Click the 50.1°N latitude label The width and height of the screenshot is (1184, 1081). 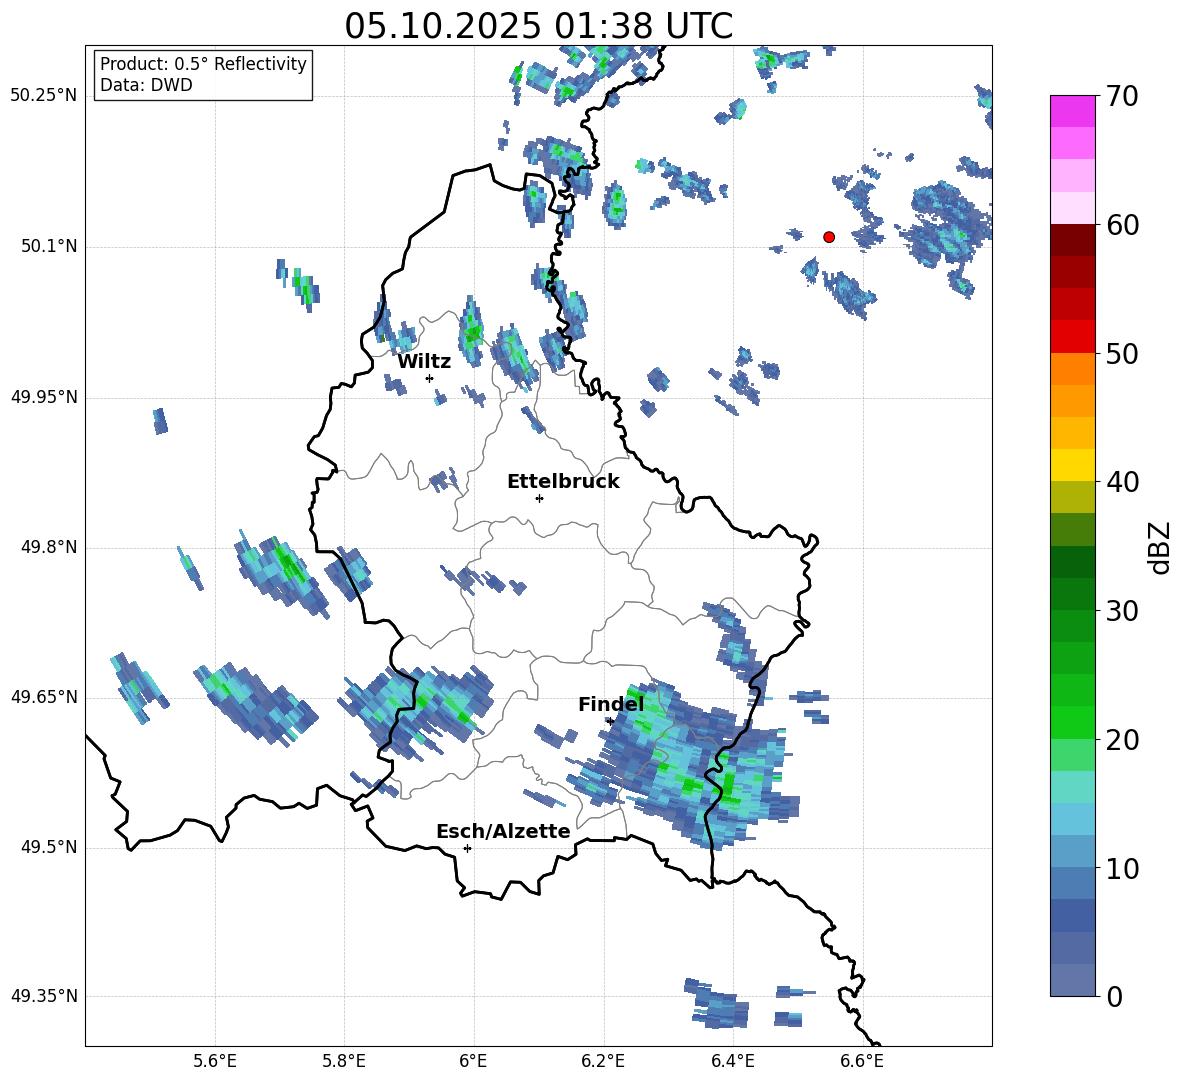click(48, 246)
